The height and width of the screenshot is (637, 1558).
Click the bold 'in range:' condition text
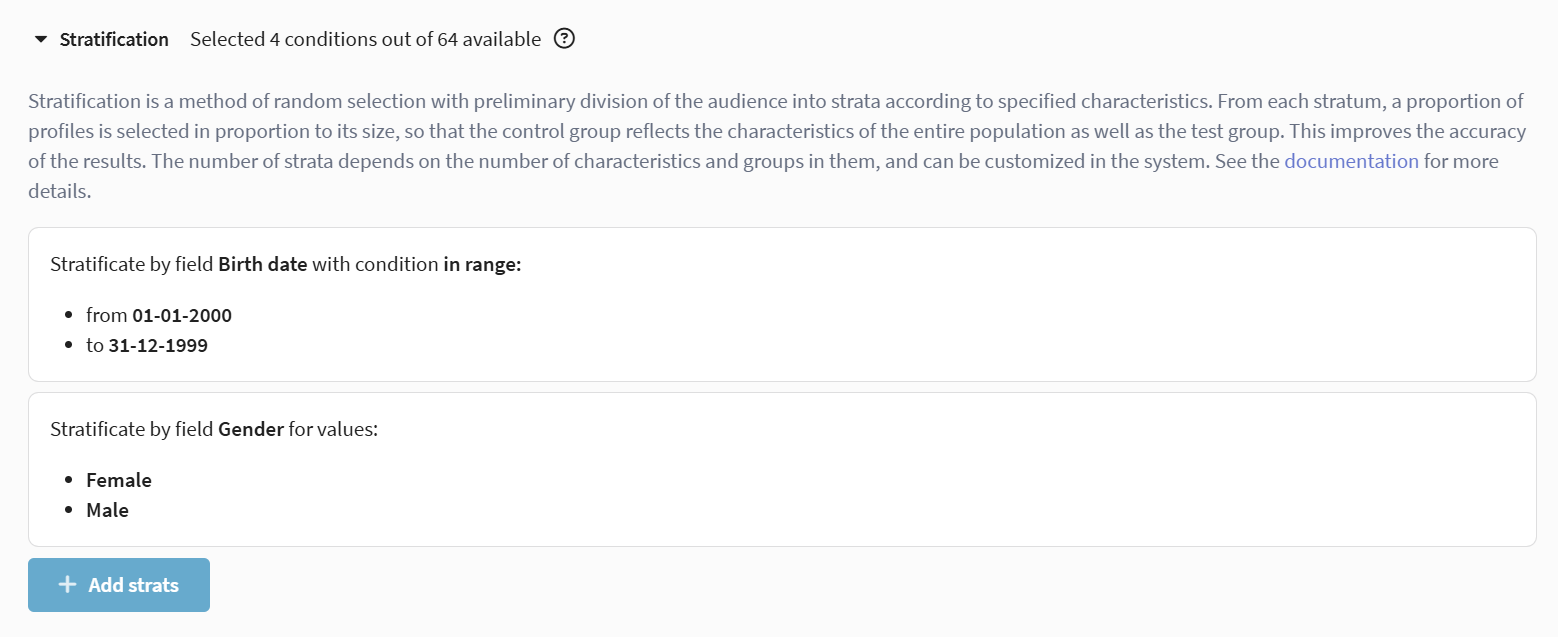pyautogui.click(x=482, y=265)
